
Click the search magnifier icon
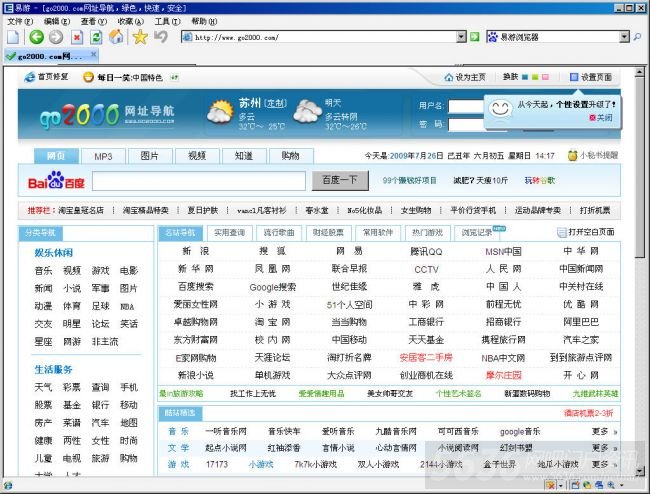[x=637, y=37]
